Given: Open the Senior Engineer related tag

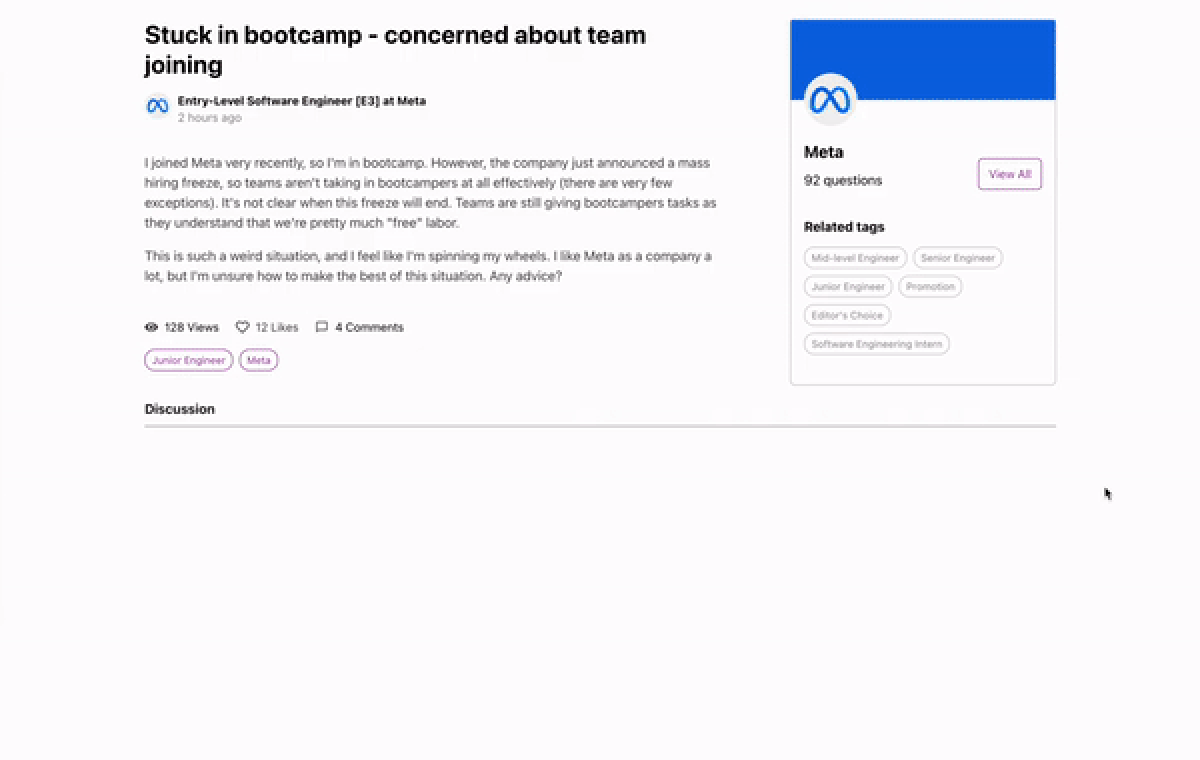Looking at the screenshot, I should coord(958,258).
